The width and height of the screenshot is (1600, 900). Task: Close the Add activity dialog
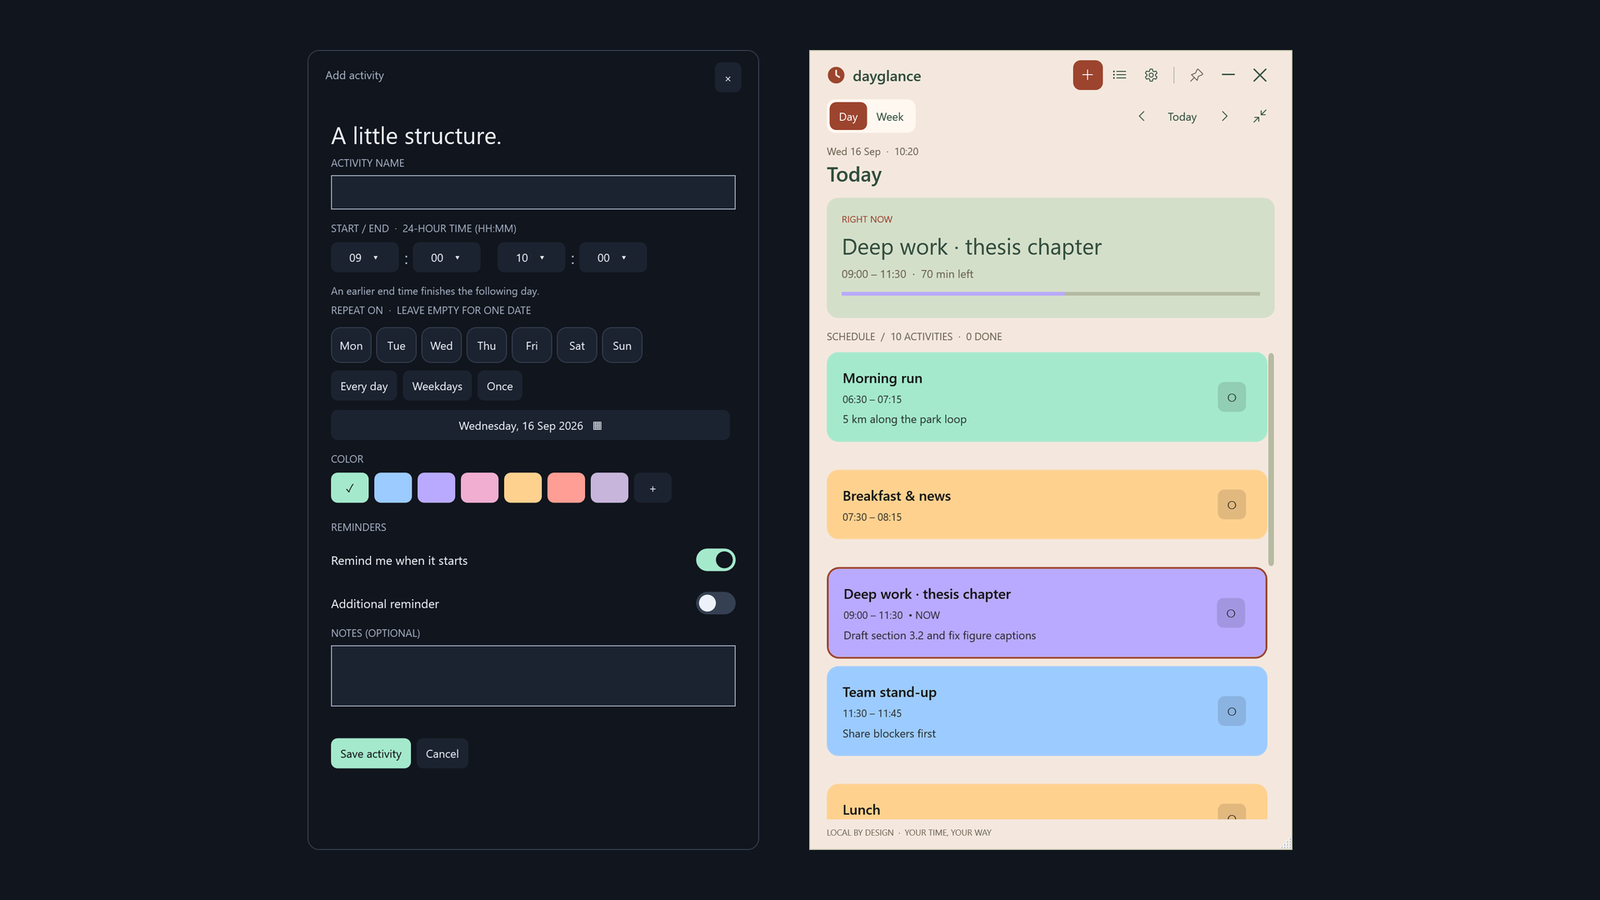pyautogui.click(x=727, y=78)
